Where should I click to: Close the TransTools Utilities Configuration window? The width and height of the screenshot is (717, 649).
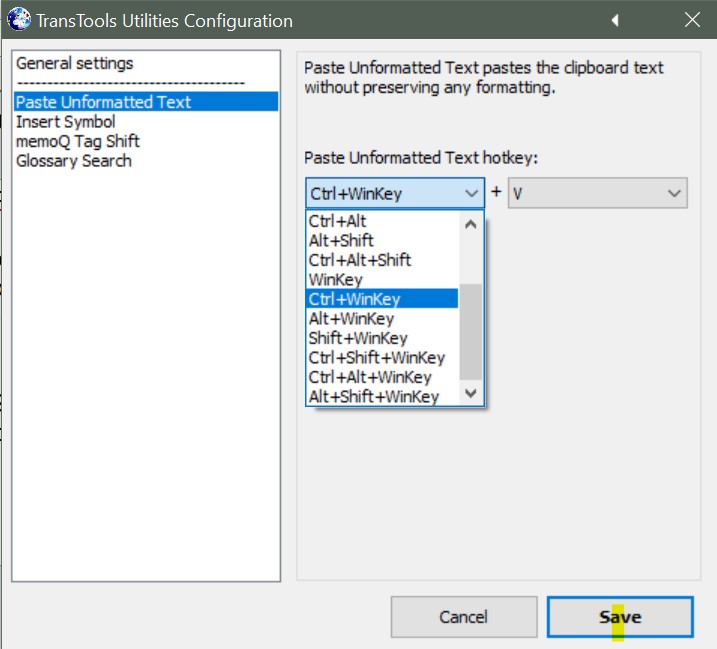(692, 20)
